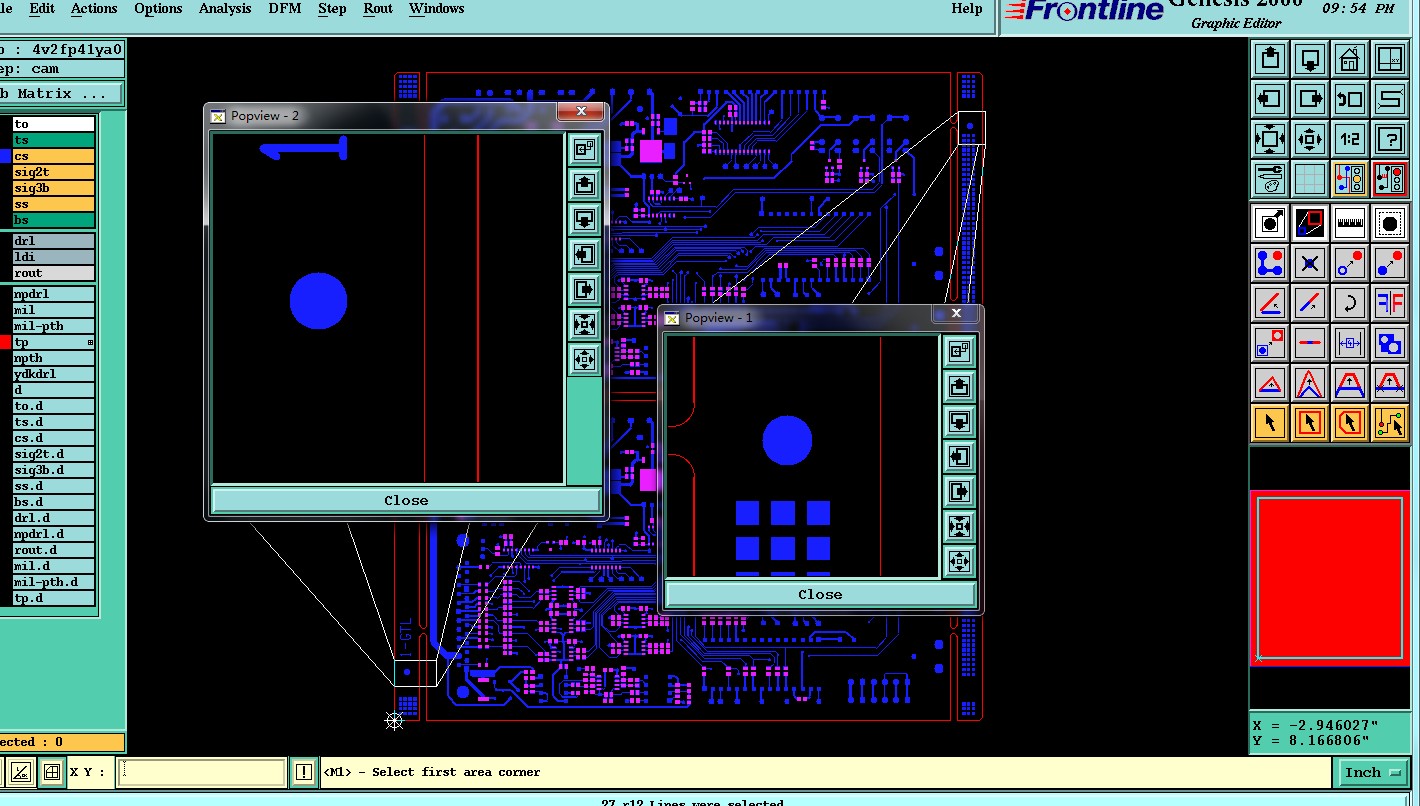Open the Analysis menu

[225, 9]
